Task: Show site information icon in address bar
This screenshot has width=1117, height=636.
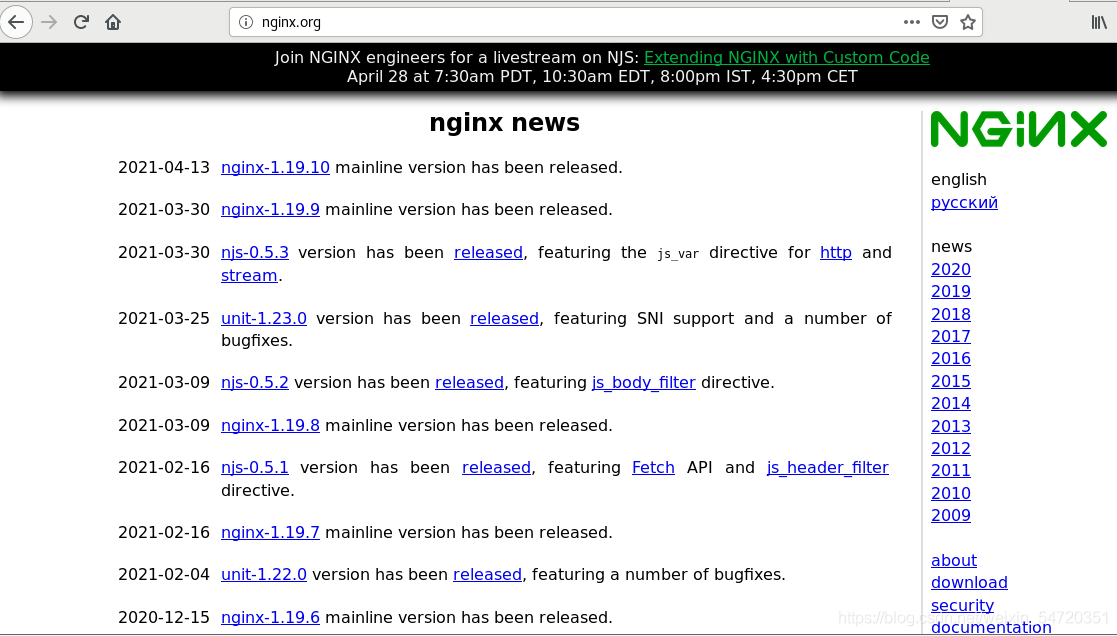Action: pos(246,22)
